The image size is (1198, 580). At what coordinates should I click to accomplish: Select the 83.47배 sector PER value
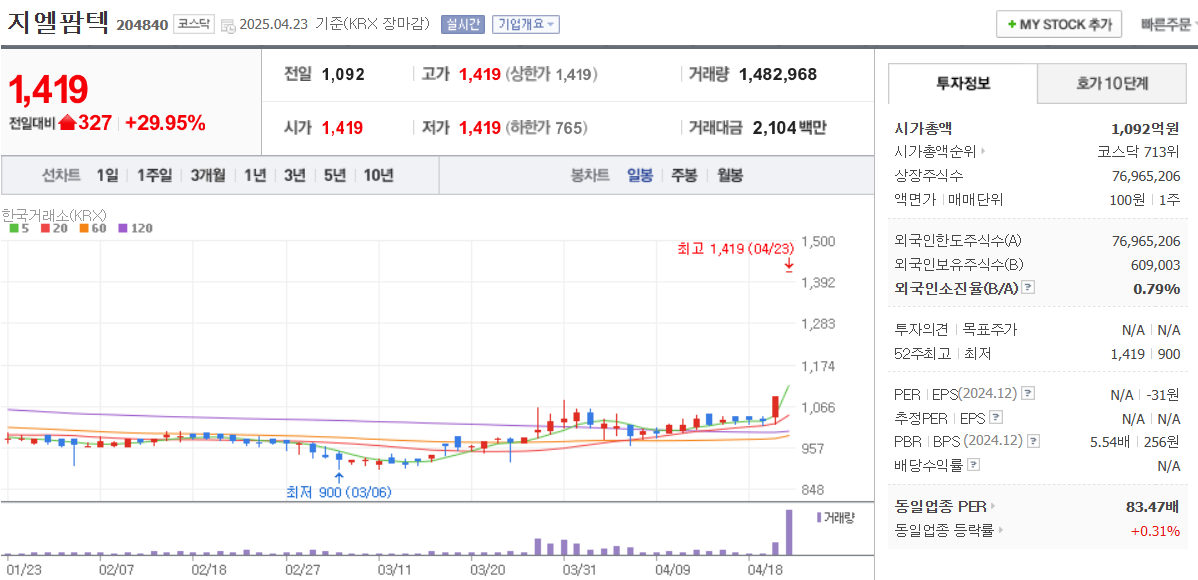click(x=1152, y=506)
